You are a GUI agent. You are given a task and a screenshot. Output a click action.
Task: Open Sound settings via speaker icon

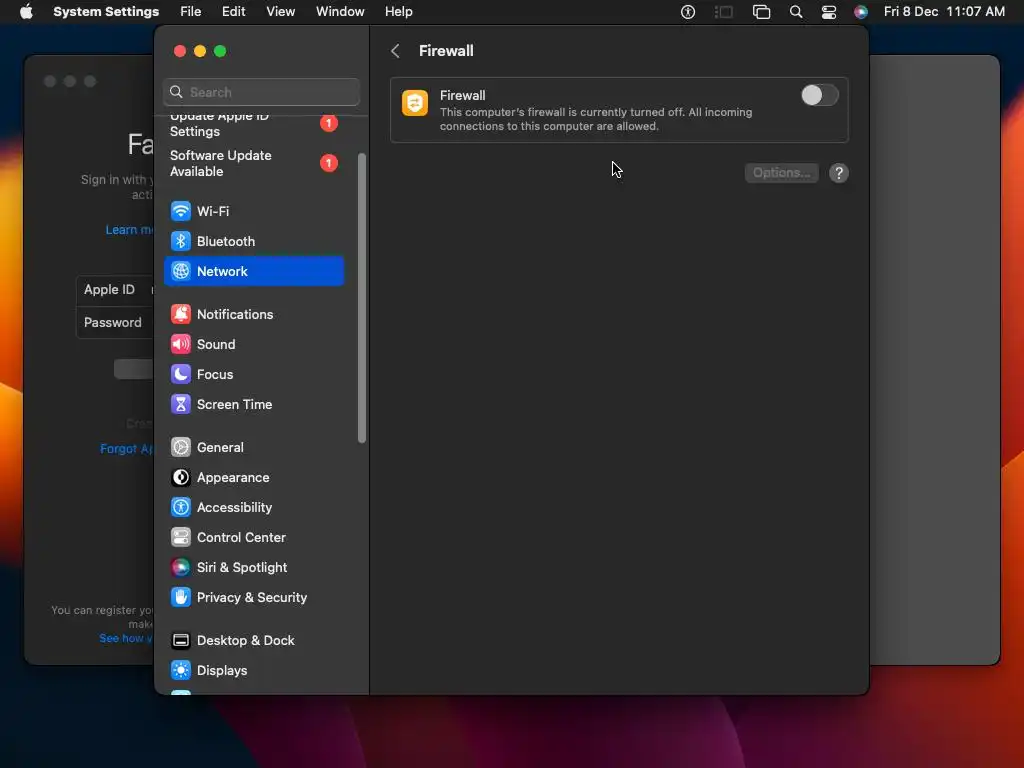click(x=181, y=344)
